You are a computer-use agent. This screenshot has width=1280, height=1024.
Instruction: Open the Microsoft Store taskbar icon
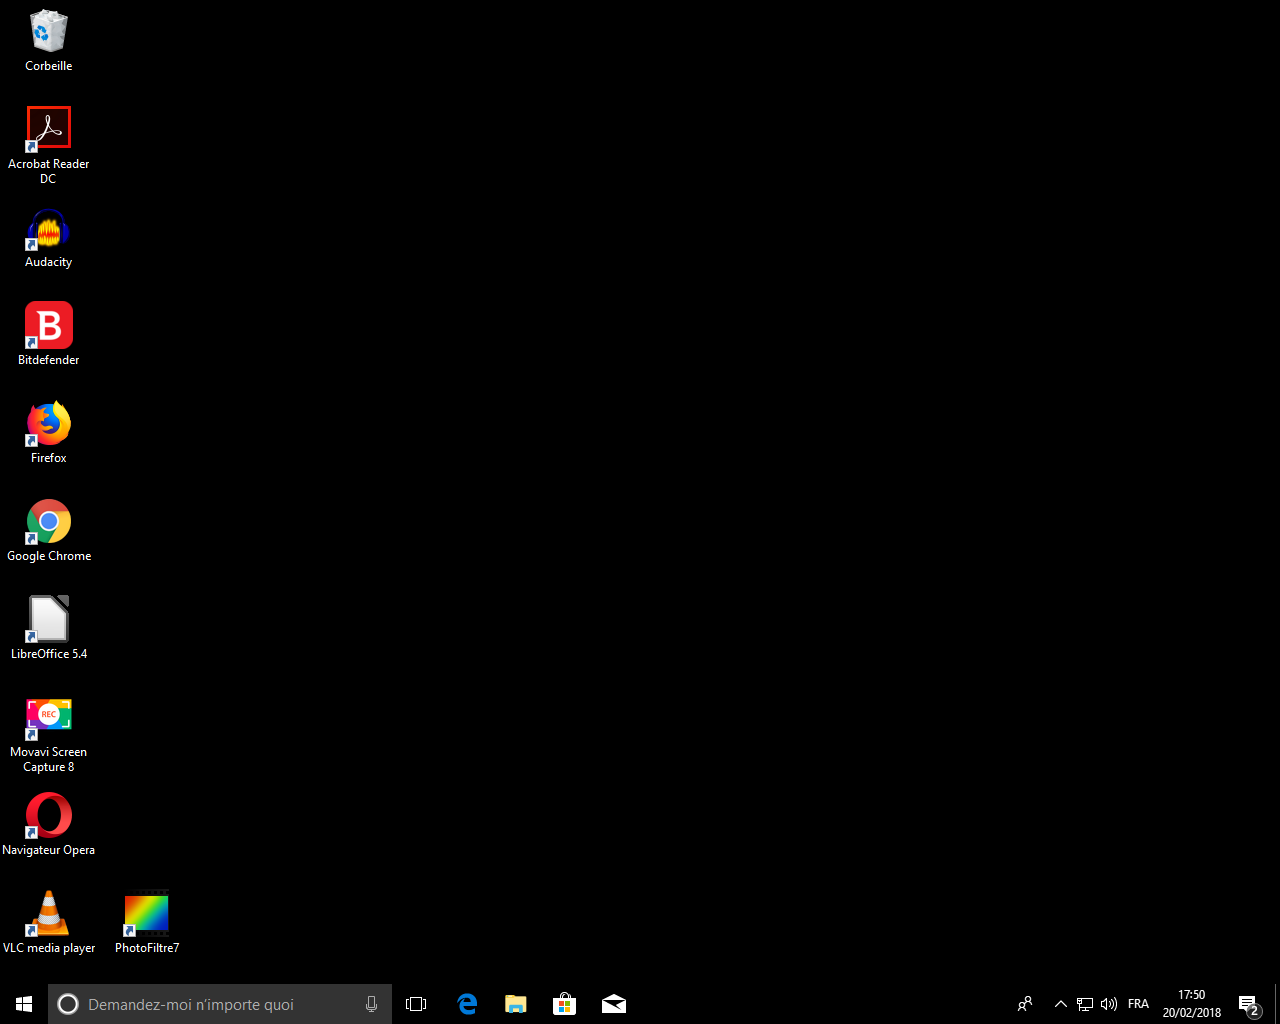pyautogui.click(x=565, y=1004)
